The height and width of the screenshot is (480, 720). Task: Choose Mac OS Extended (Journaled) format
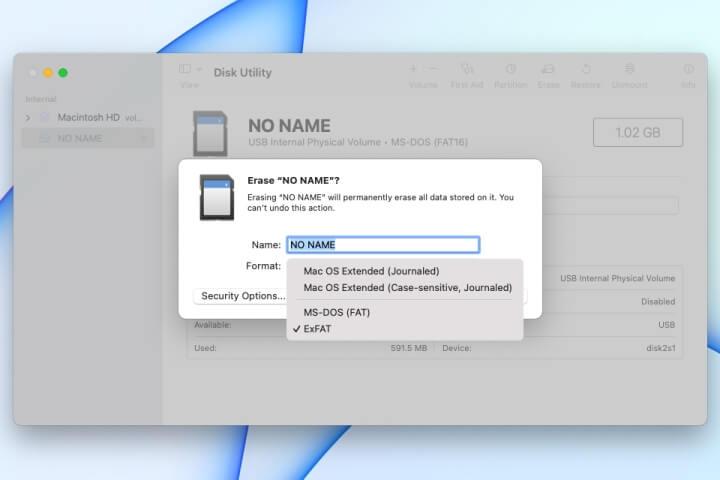click(371, 271)
